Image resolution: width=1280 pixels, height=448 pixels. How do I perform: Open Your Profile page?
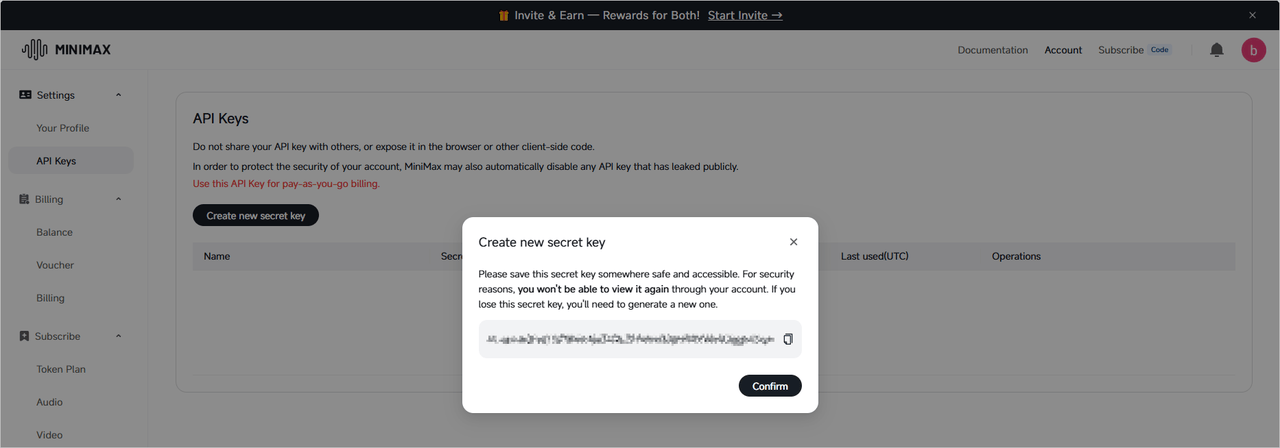pyautogui.click(x=63, y=128)
